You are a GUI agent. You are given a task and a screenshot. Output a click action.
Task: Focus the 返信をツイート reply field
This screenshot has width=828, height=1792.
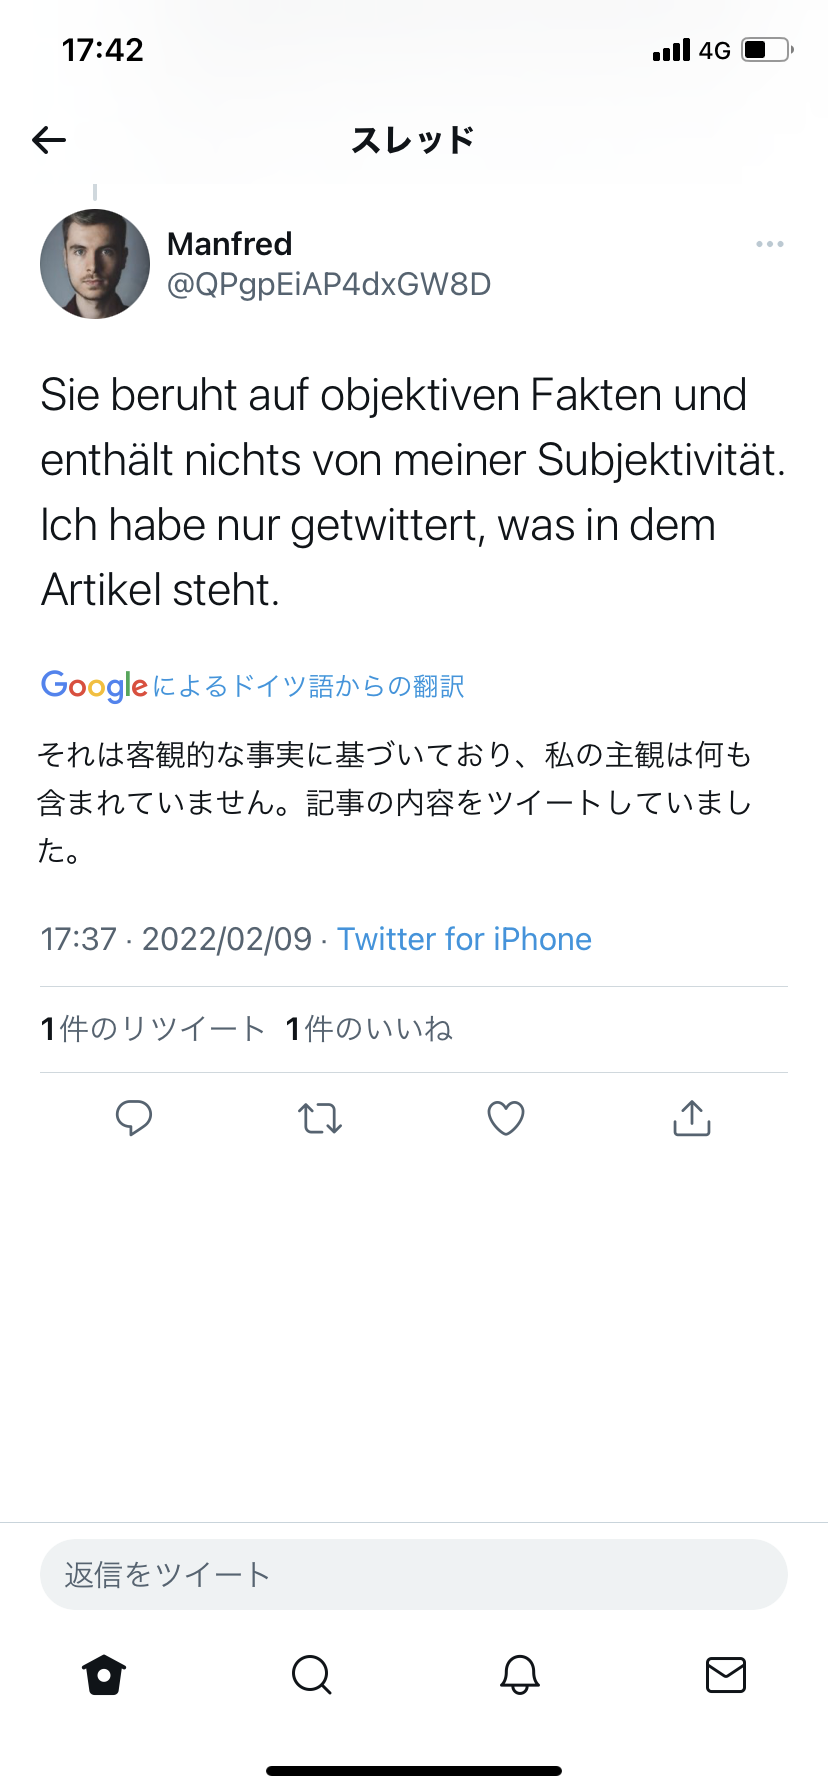click(414, 1575)
